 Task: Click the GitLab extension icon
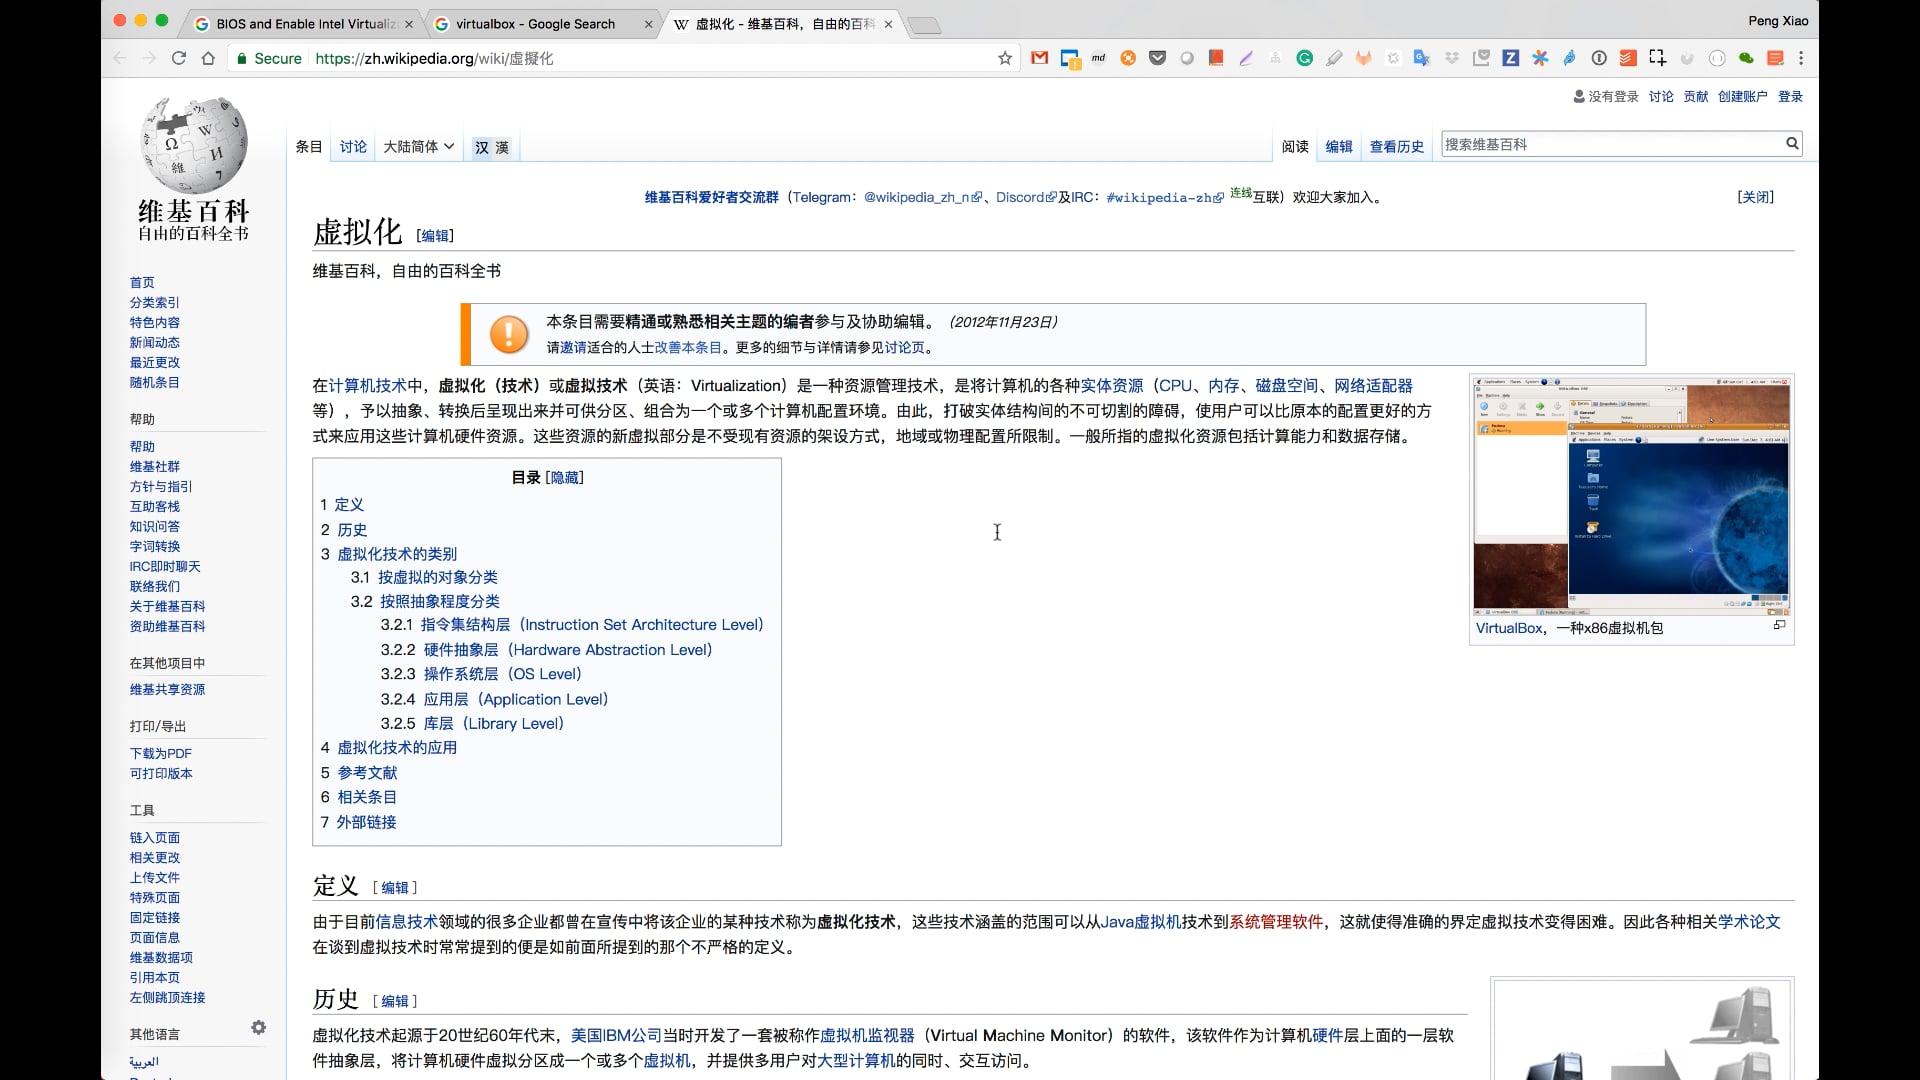[x=1363, y=58]
